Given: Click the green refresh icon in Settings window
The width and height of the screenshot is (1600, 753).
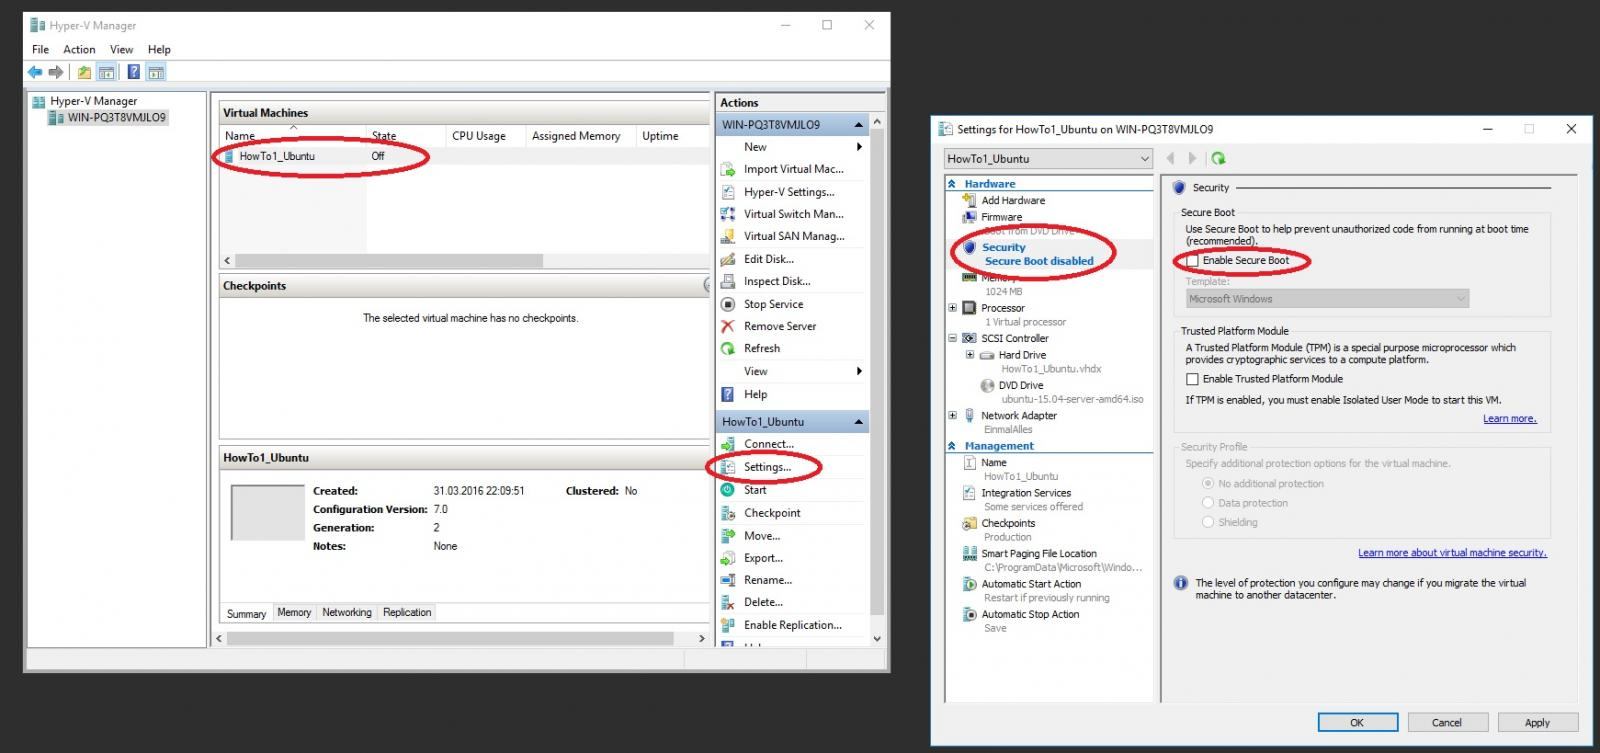Looking at the screenshot, I should click(x=1218, y=158).
